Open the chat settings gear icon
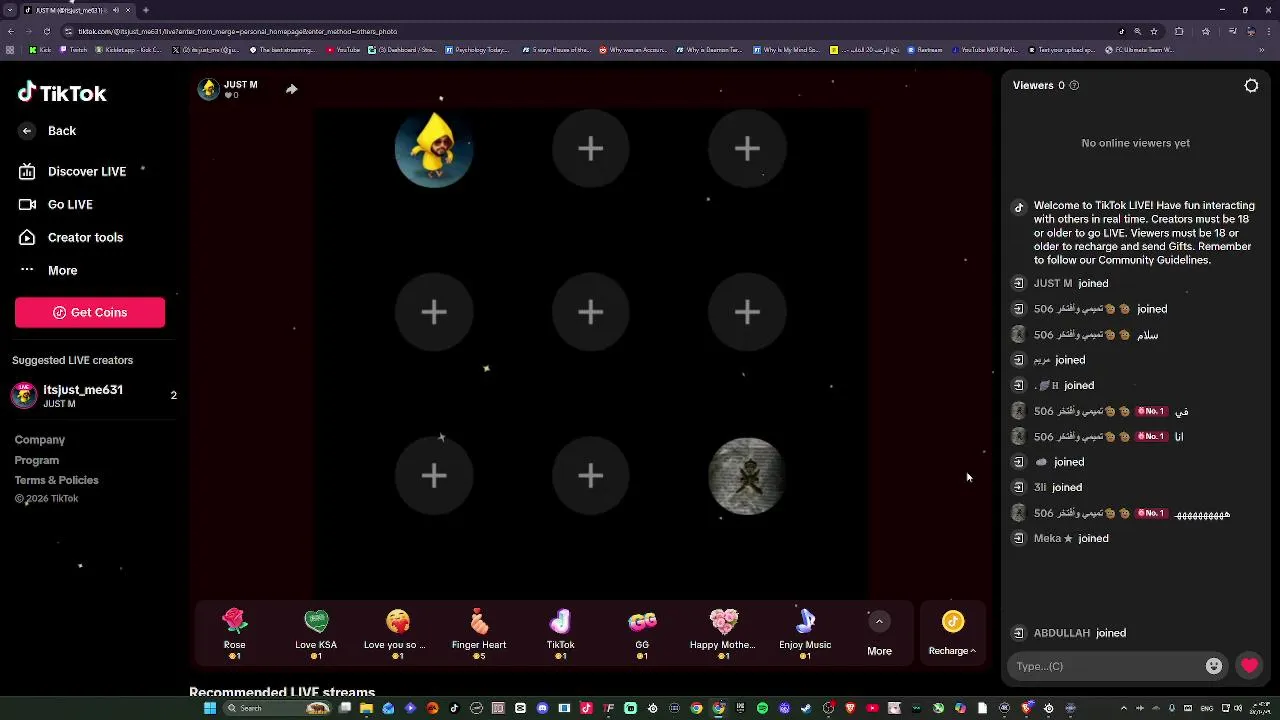The width and height of the screenshot is (1280, 720). tap(1251, 85)
